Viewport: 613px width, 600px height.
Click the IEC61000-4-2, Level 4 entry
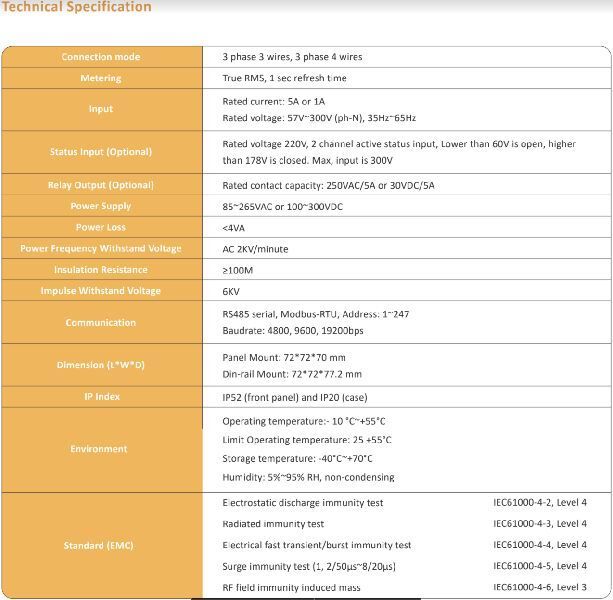[540, 503]
